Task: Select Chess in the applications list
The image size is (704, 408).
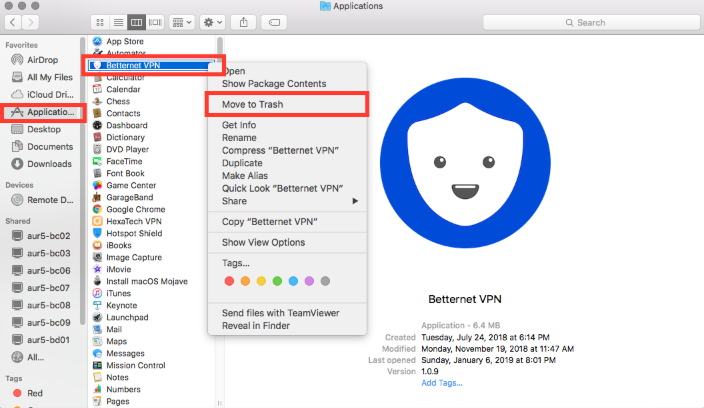Action: click(111, 101)
